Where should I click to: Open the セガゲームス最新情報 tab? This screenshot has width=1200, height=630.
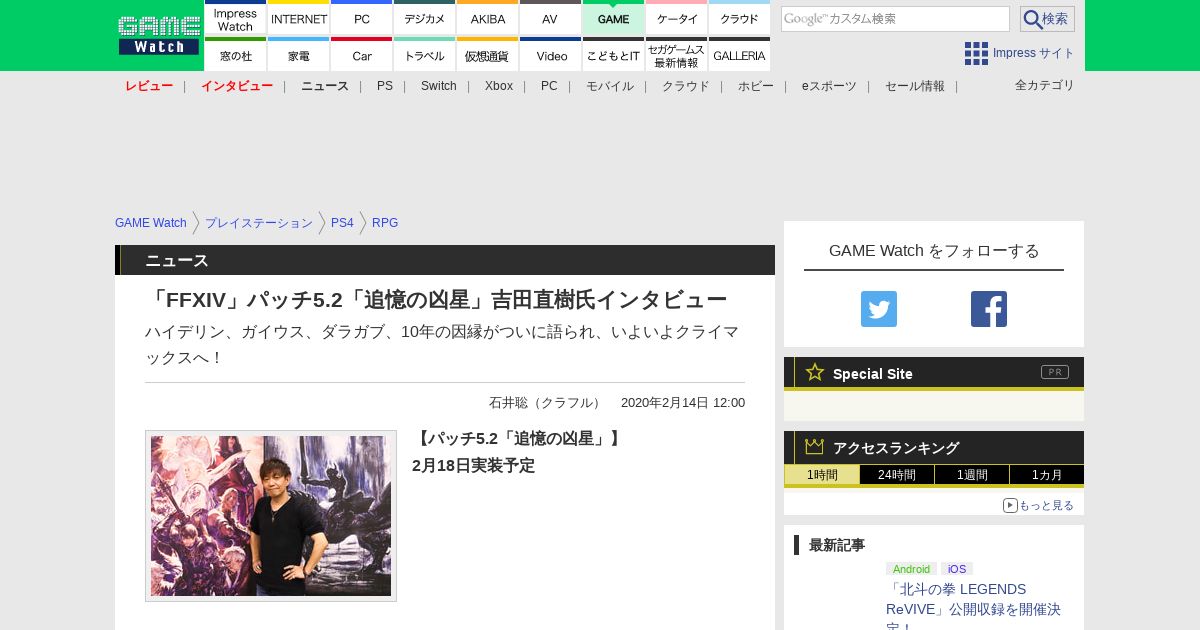pyautogui.click(x=677, y=54)
